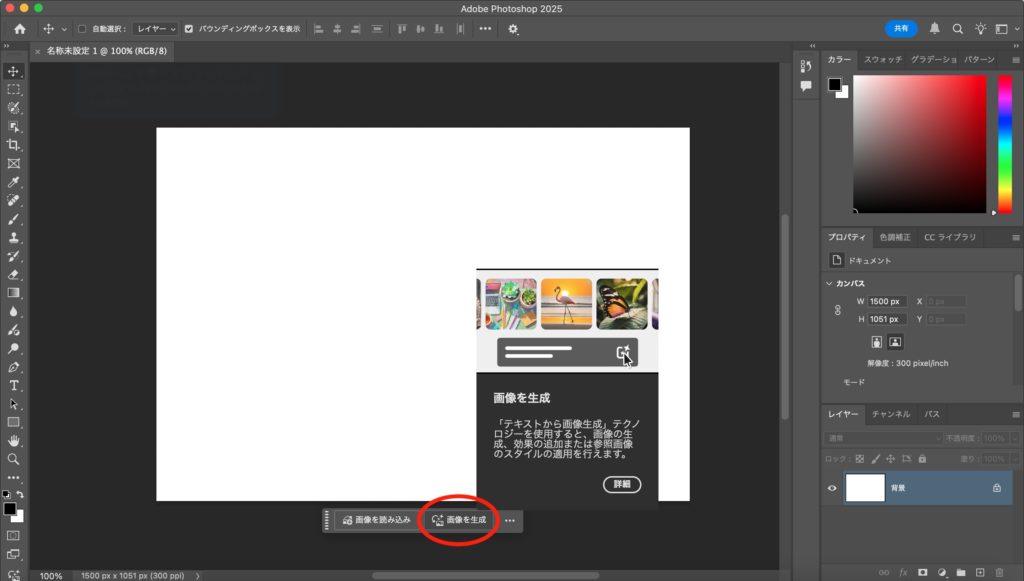
Task: Switch to the スウォッチ tab
Action: [882, 60]
